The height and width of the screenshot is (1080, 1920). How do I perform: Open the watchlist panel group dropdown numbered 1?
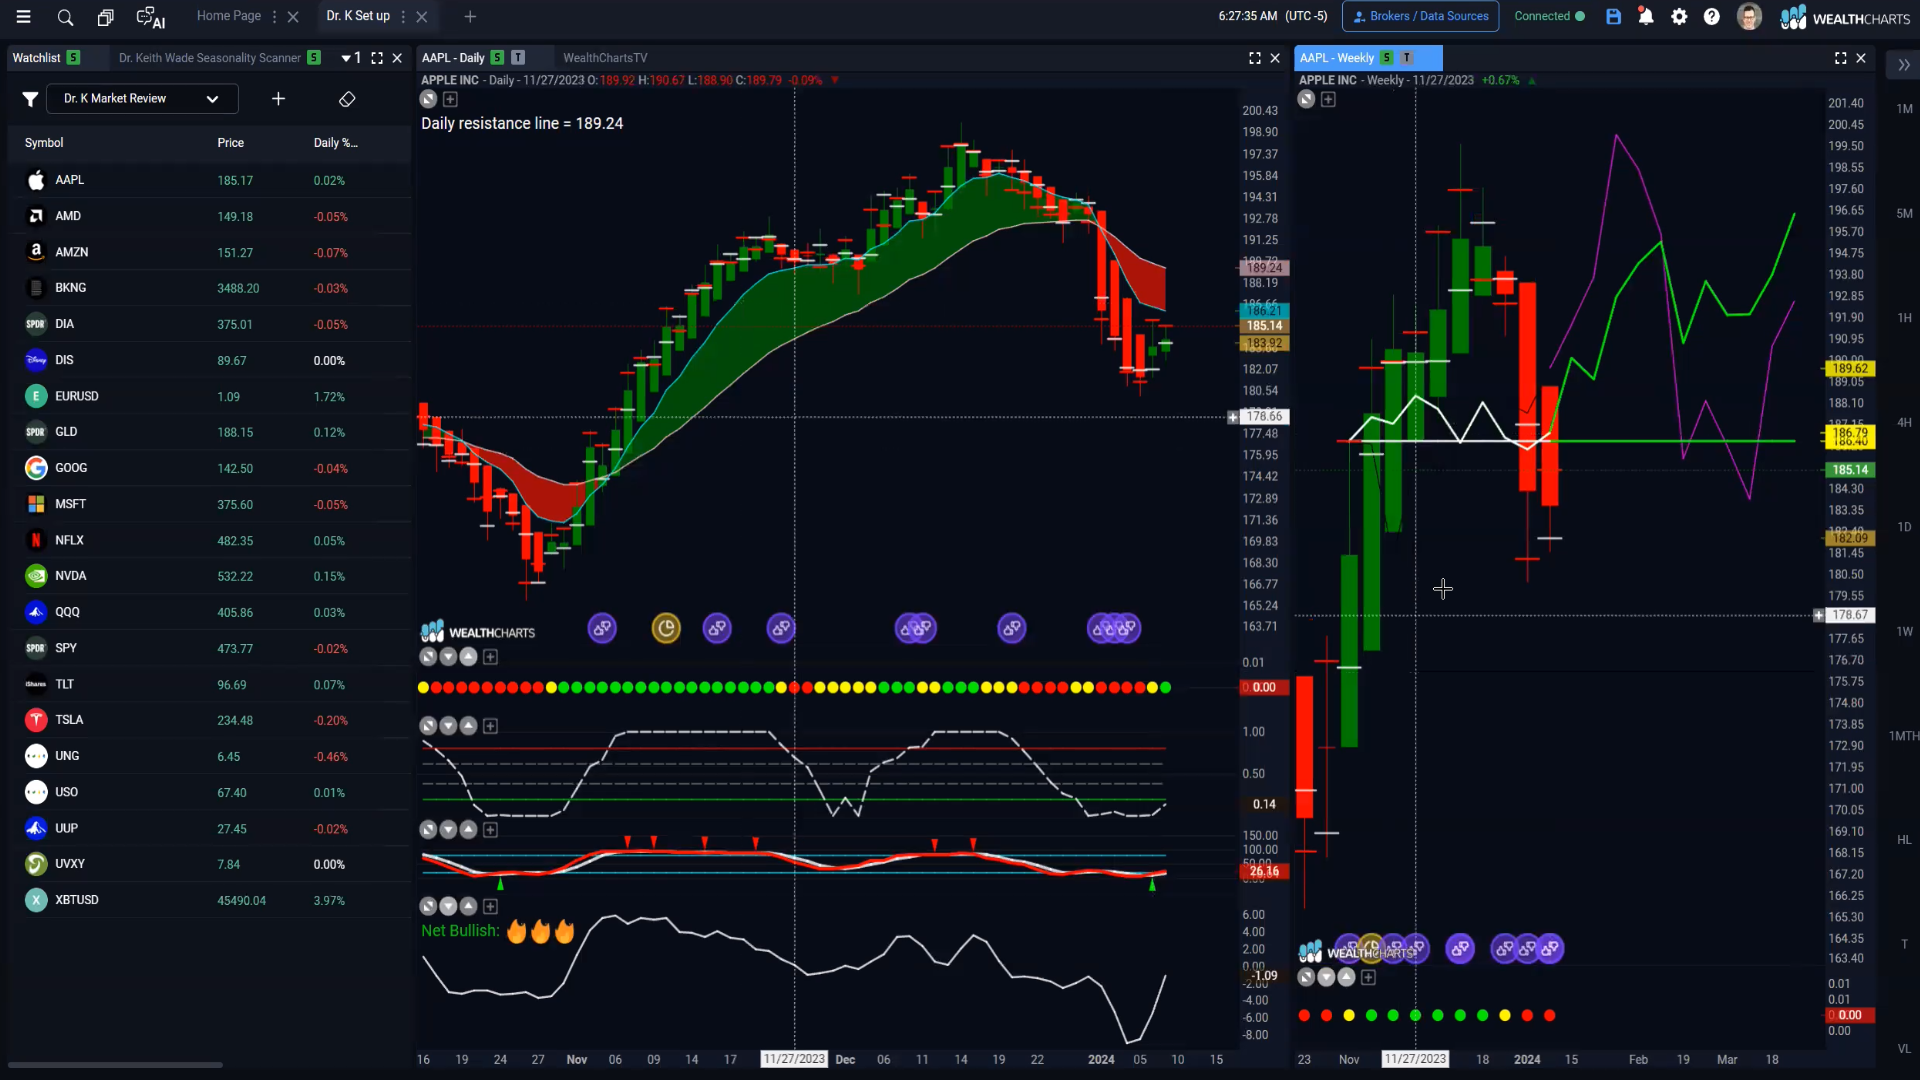click(351, 58)
